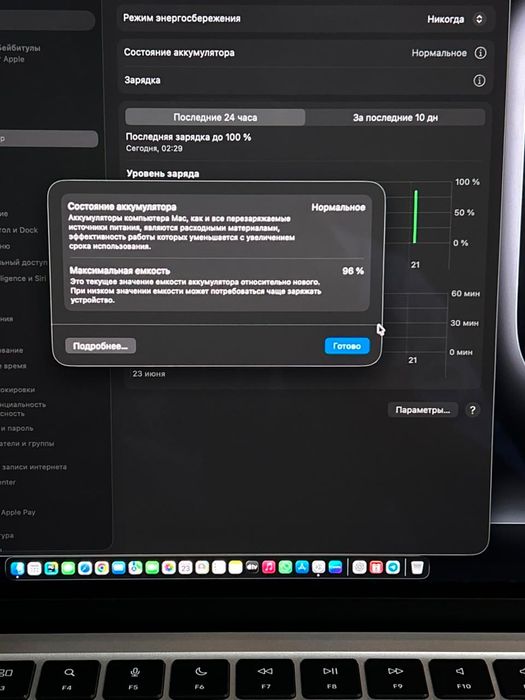Click Уровень заряда heading
This screenshot has width=525, height=700.
pos(162,174)
